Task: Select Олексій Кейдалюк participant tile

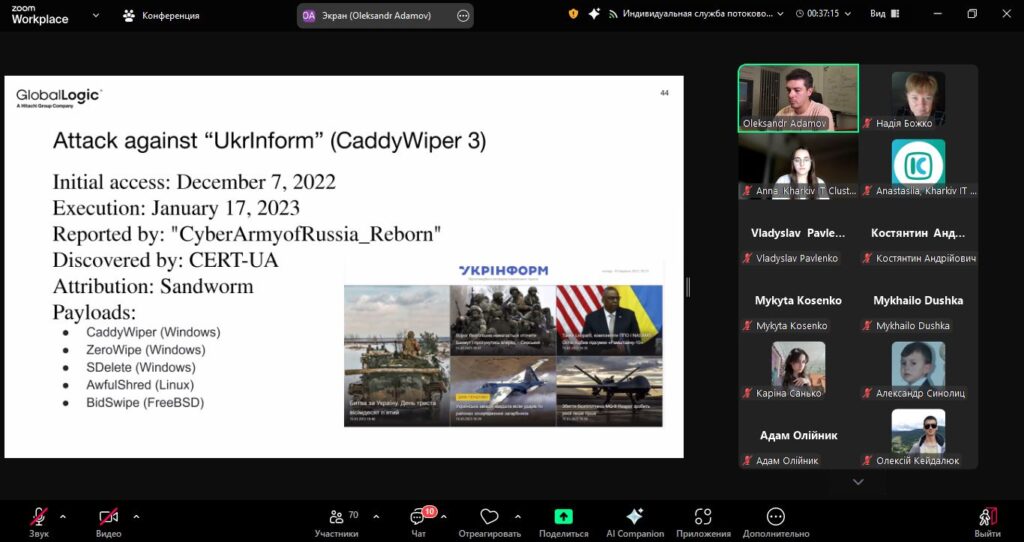Action: 918,436
